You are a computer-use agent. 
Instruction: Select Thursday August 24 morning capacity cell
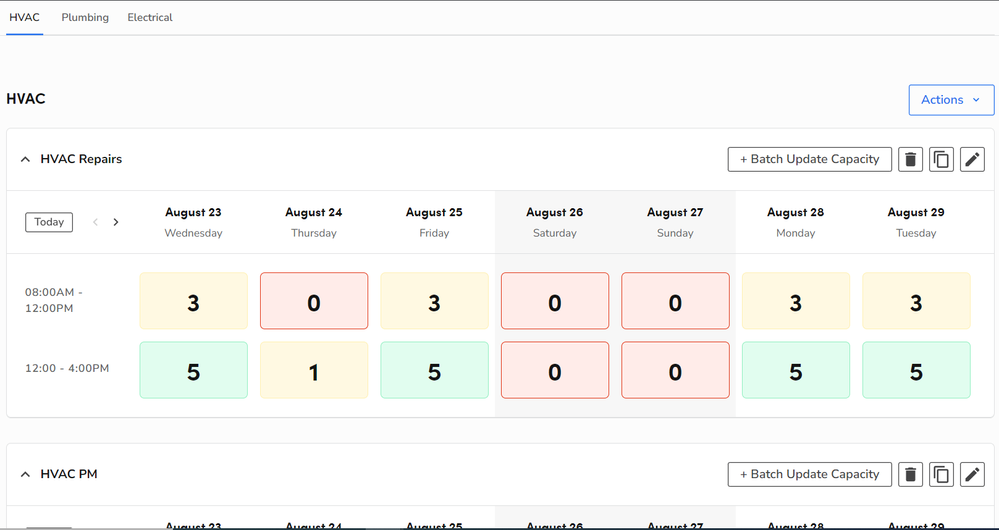point(314,301)
